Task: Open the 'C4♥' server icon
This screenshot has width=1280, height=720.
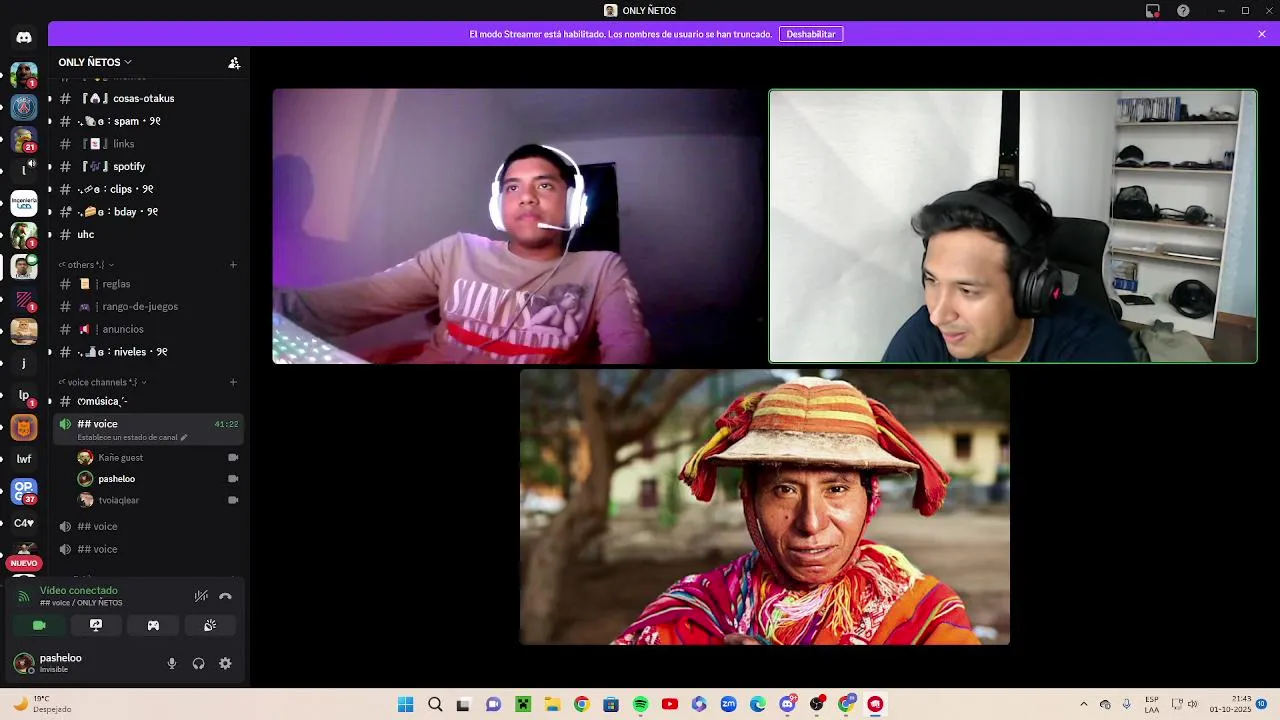Action: coord(24,523)
